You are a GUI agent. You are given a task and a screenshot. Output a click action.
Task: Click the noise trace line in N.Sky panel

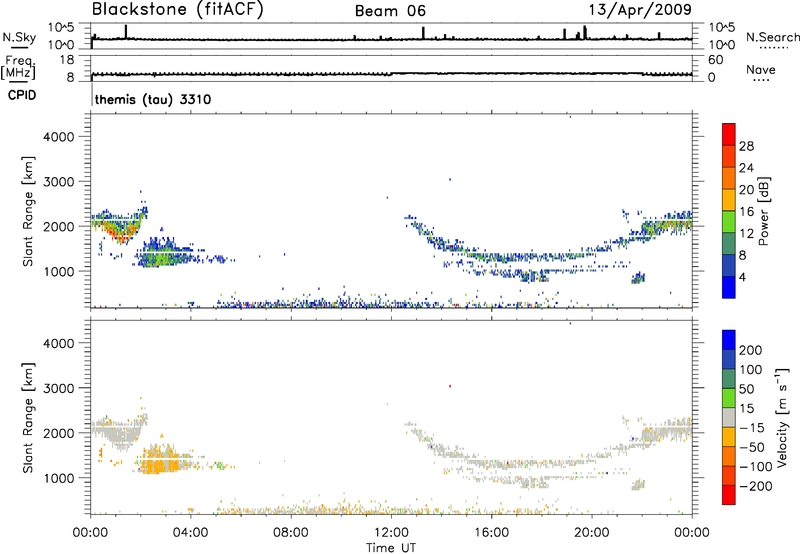pyautogui.click(x=391, y=39)
